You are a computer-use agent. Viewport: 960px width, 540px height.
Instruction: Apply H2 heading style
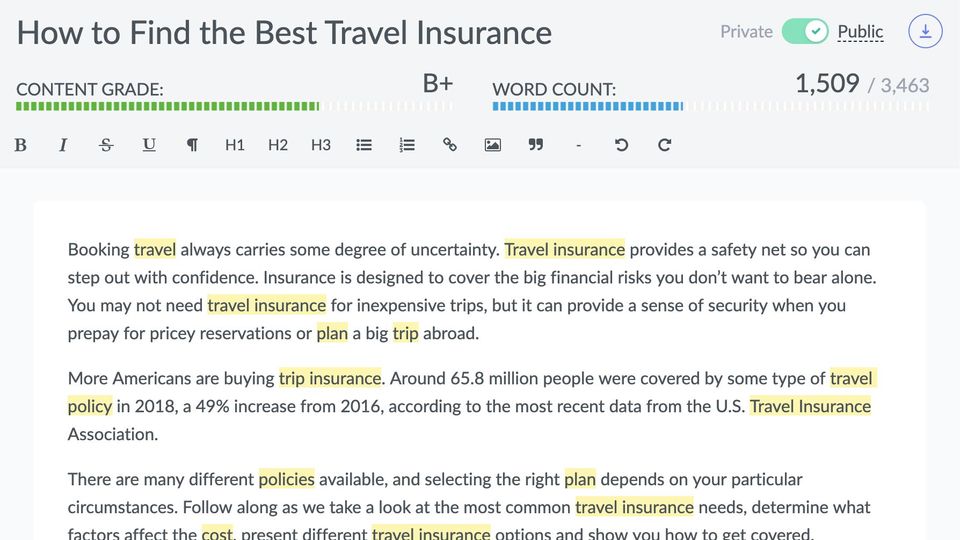(278, 145)
